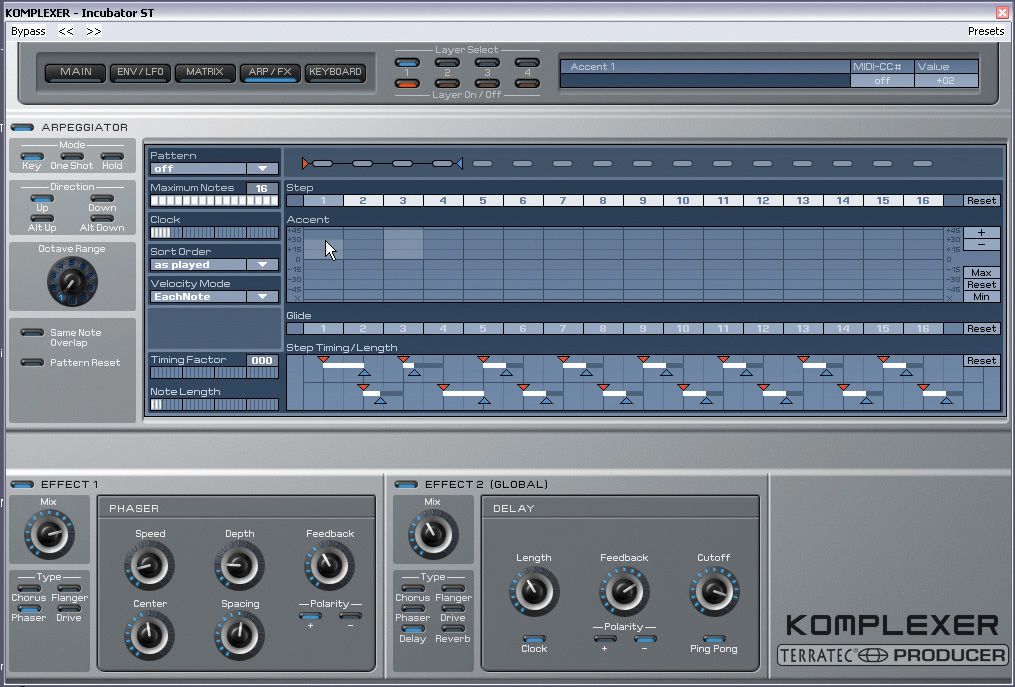This screenshot has height=687, width=1015.
Task: Set arpeggiator direction to Up
Action: [x=42, y=199]
